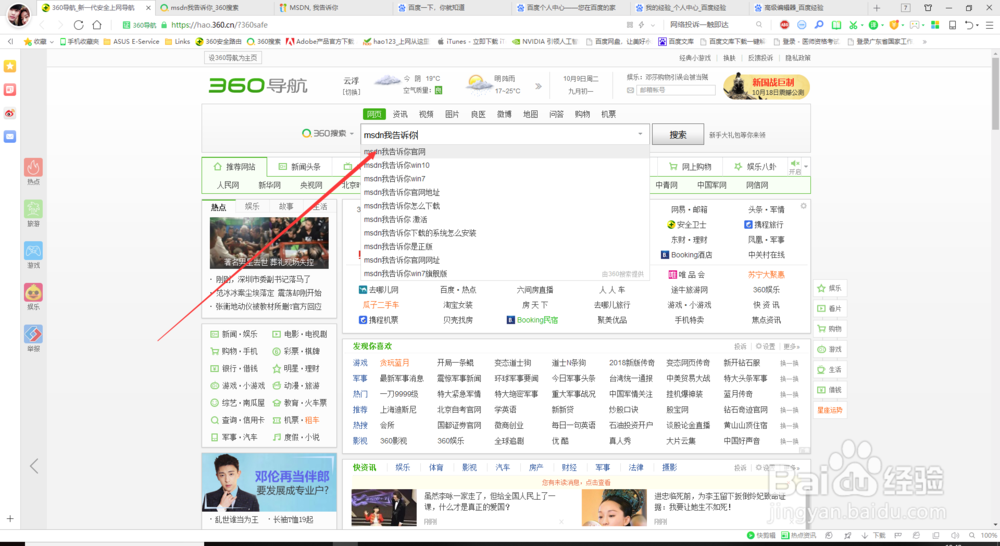Click inside the msdn我告诉你 search field
Viewport: 1000px width, 546px height.
(x=504, y=135)
